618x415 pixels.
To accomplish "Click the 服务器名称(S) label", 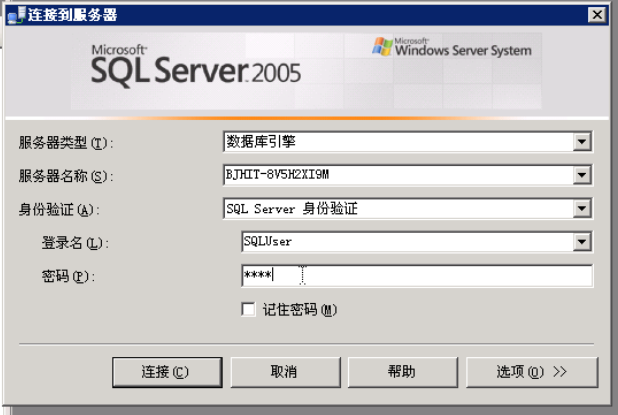I will click(66, 176).
